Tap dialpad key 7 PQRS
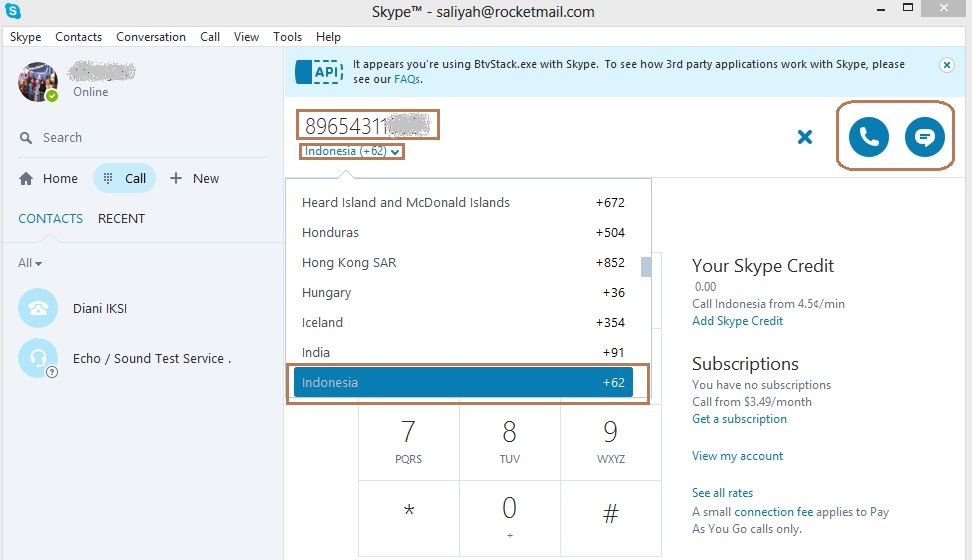 point(409,442)
